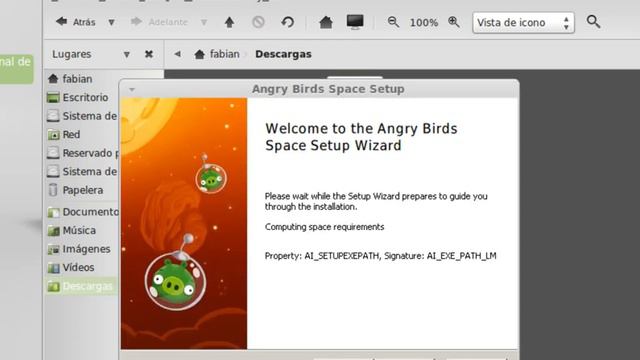Open Música folder in sidebar
This screenshot has width=640, height=360.
click(x=72, y=230)
